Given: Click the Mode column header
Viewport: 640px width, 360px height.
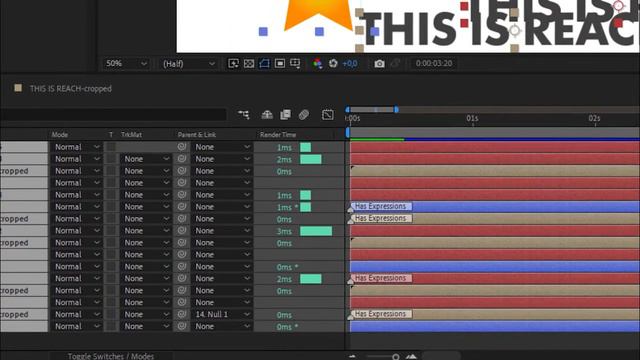Looking at the screenshot, I should click(x=60, y=134).
